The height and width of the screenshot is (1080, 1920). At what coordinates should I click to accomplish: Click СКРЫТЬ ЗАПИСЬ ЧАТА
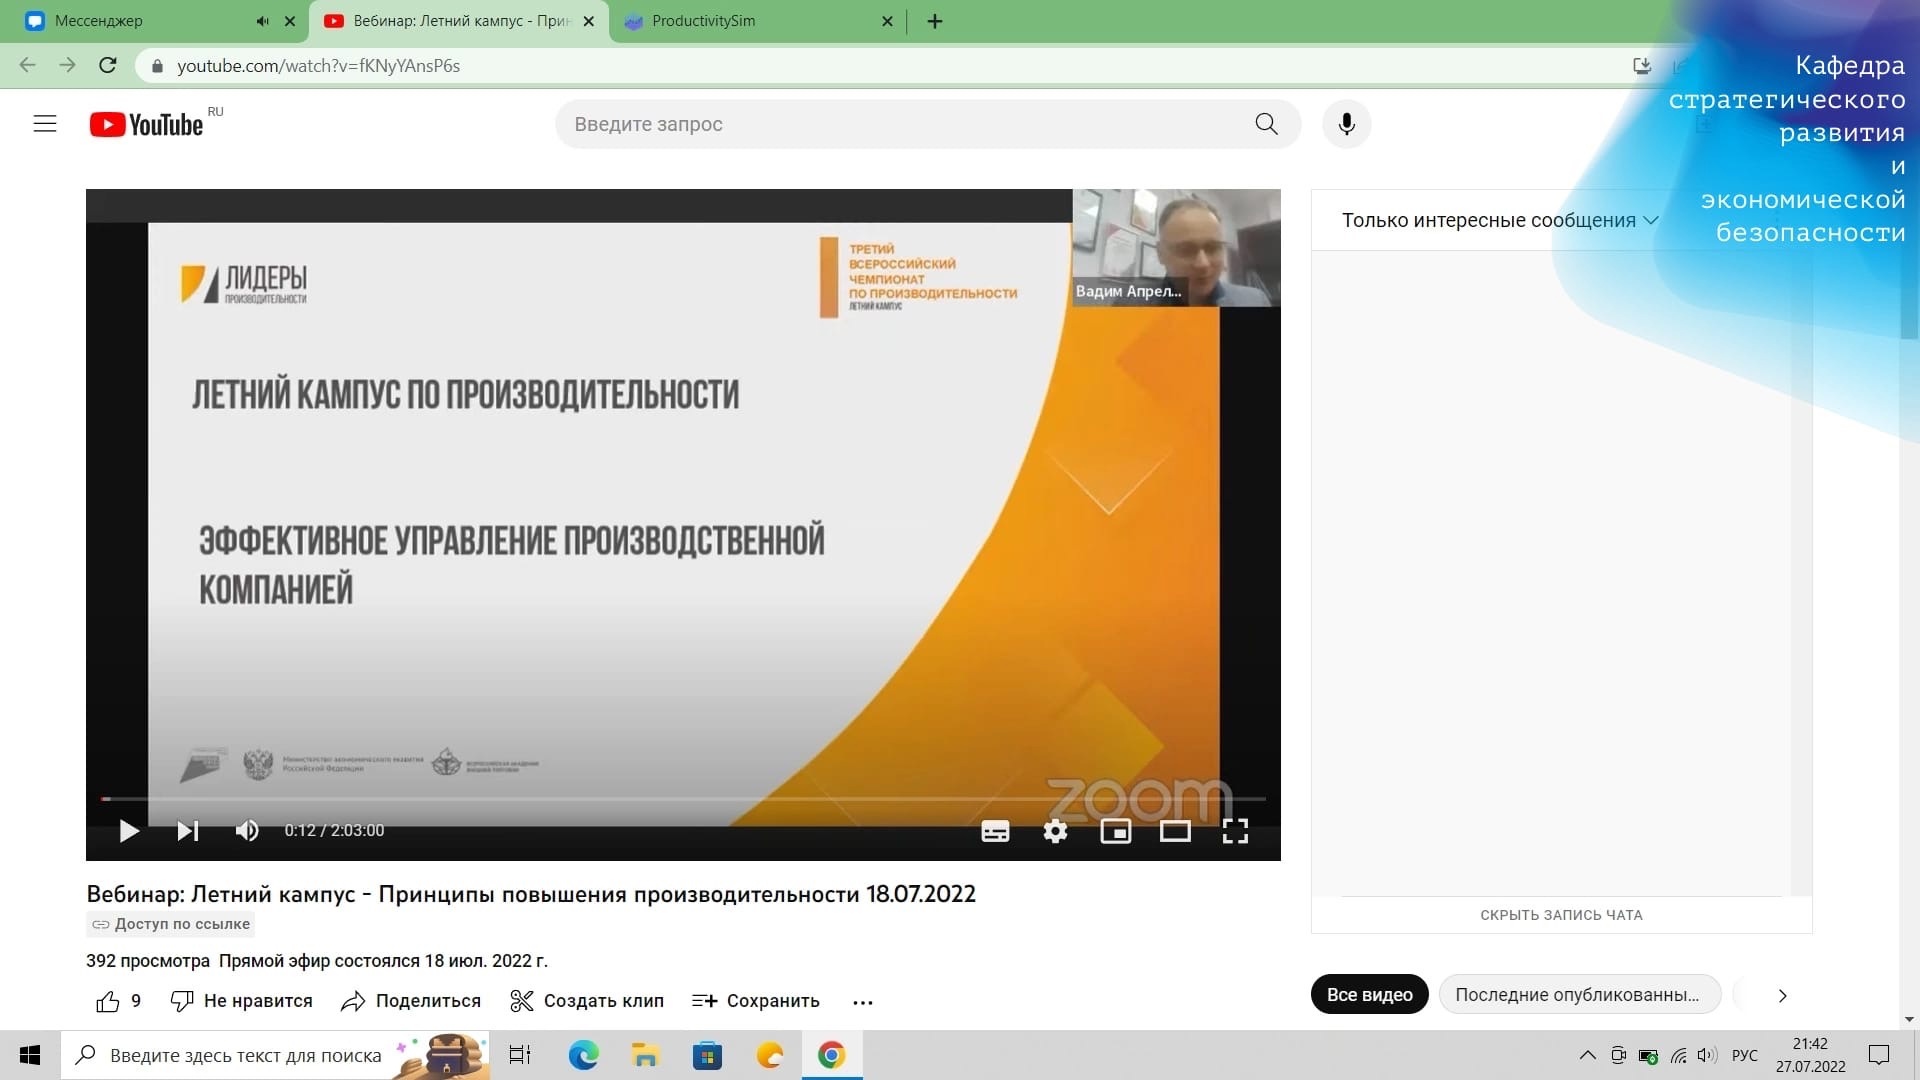coord(1561,915)
